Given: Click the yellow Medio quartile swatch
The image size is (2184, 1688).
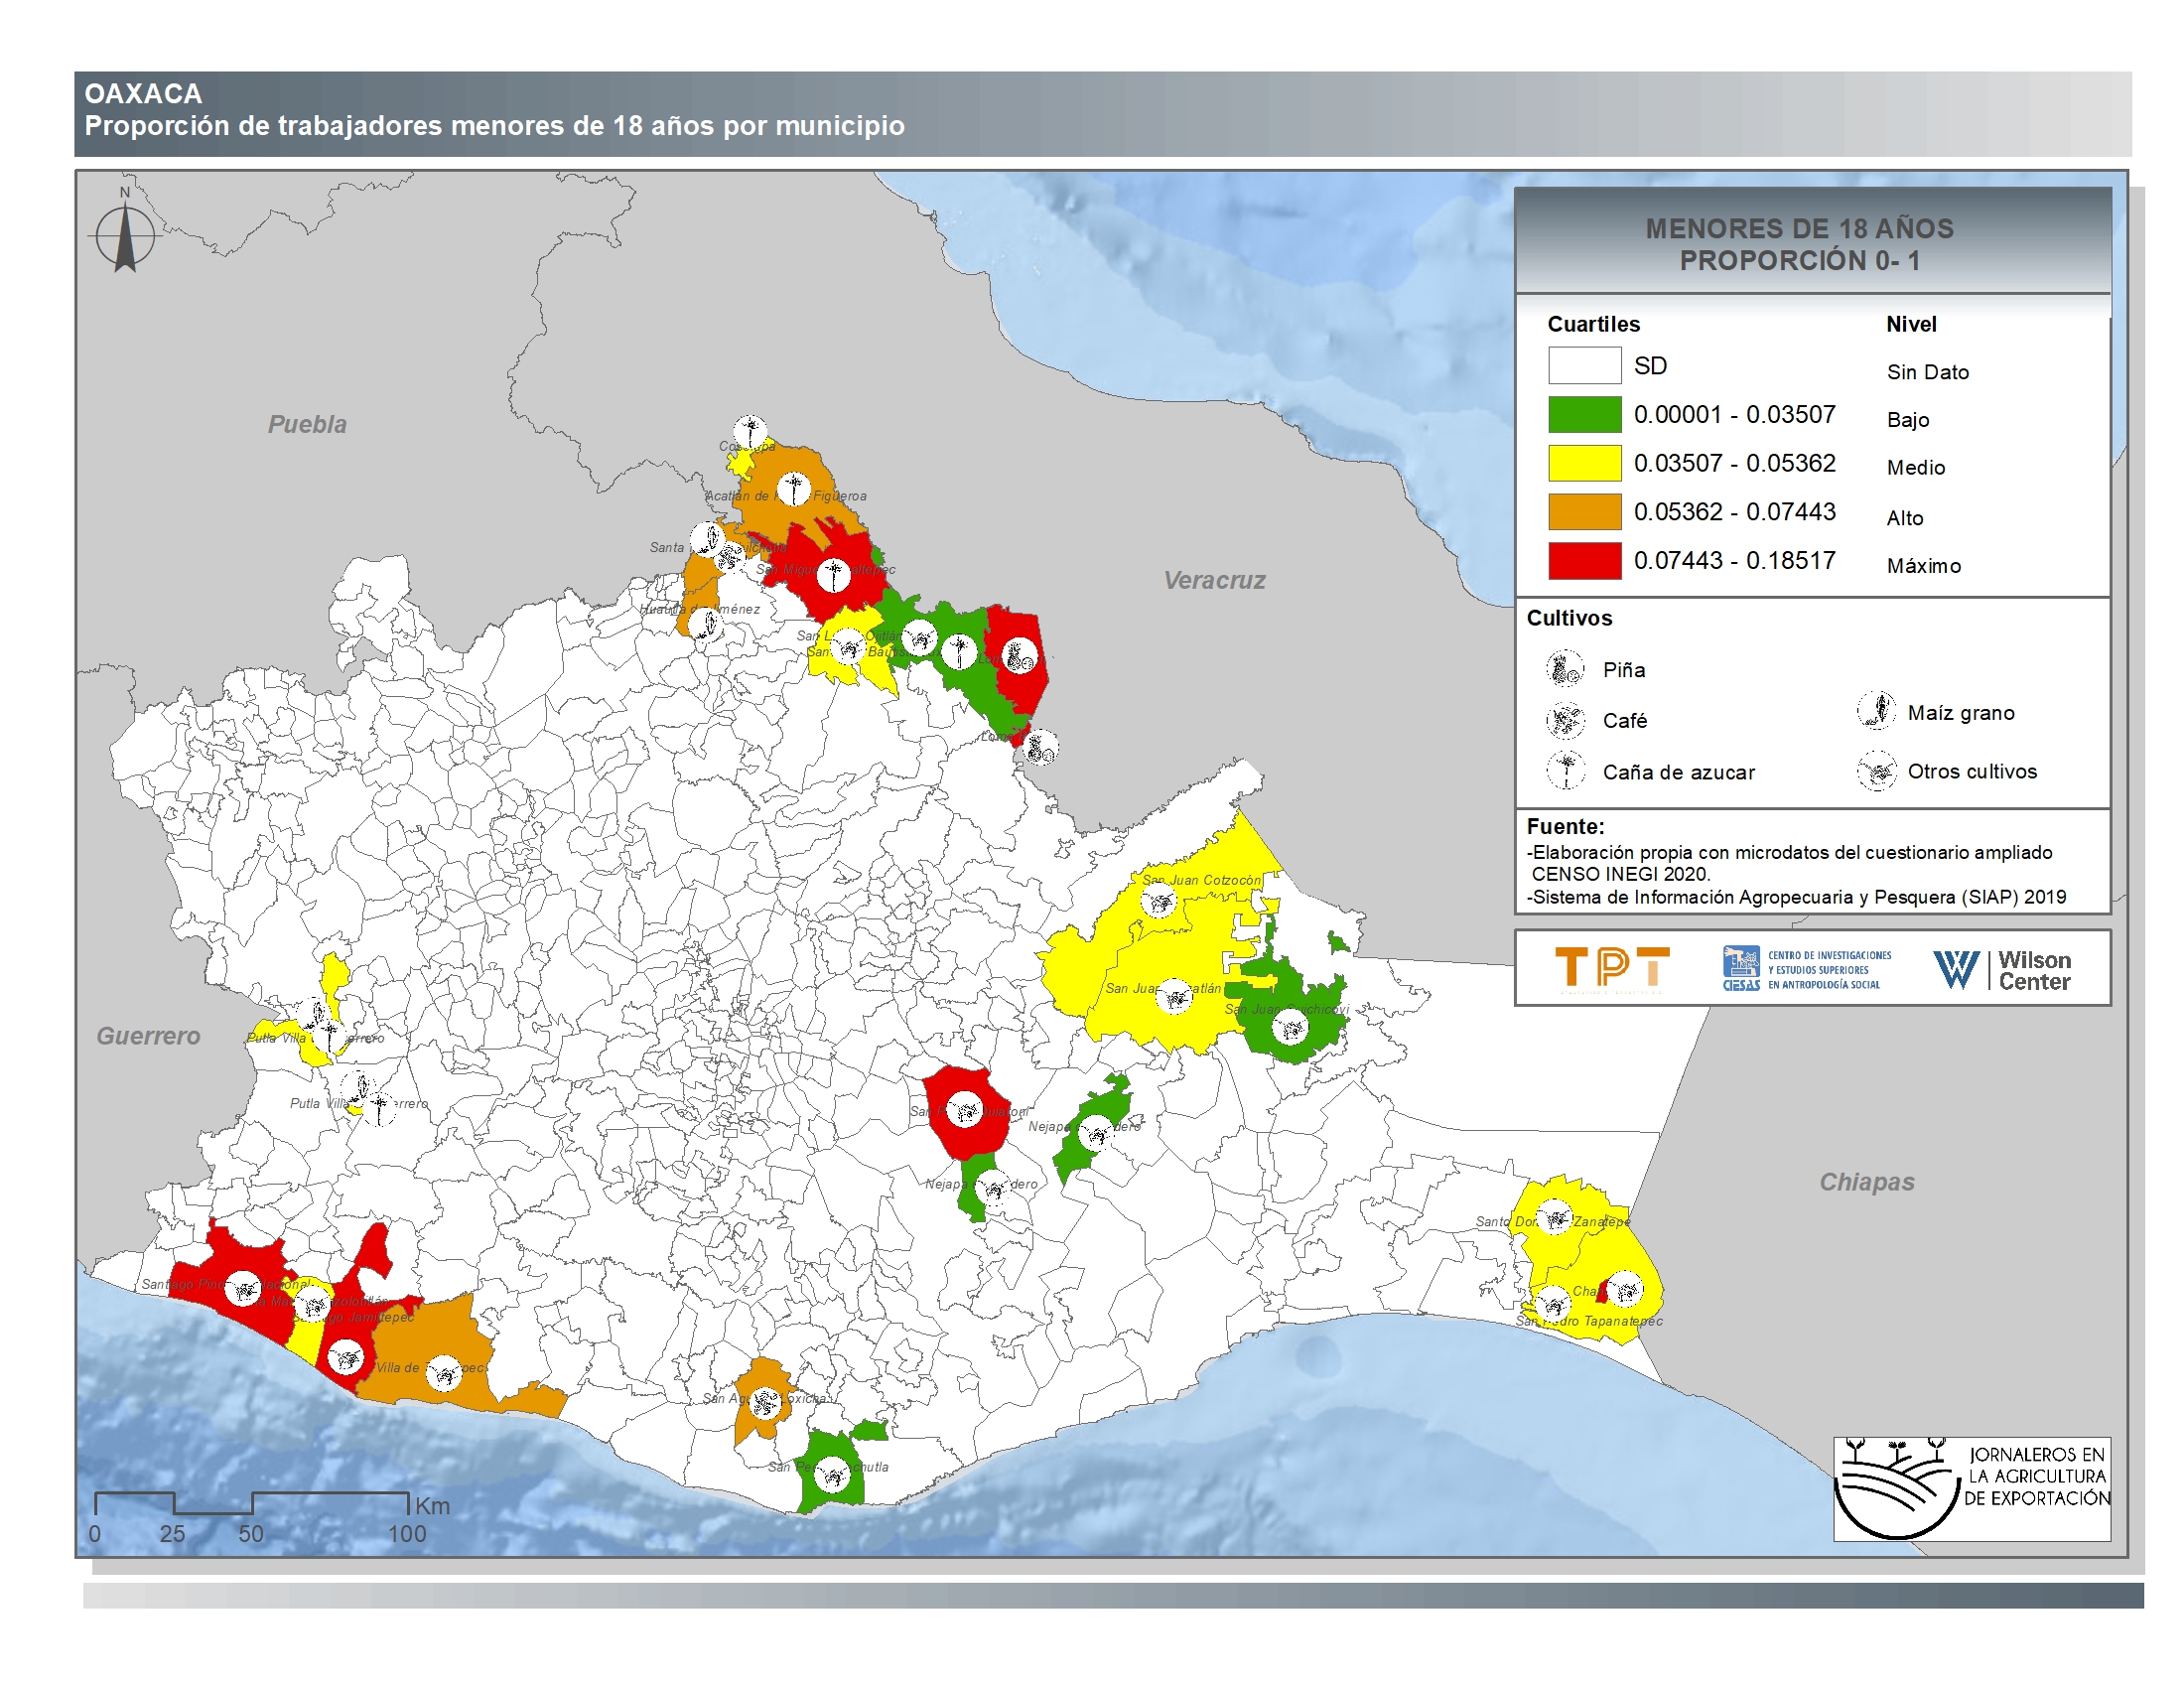Looking at the screenshot, I should click(1584, 463).
